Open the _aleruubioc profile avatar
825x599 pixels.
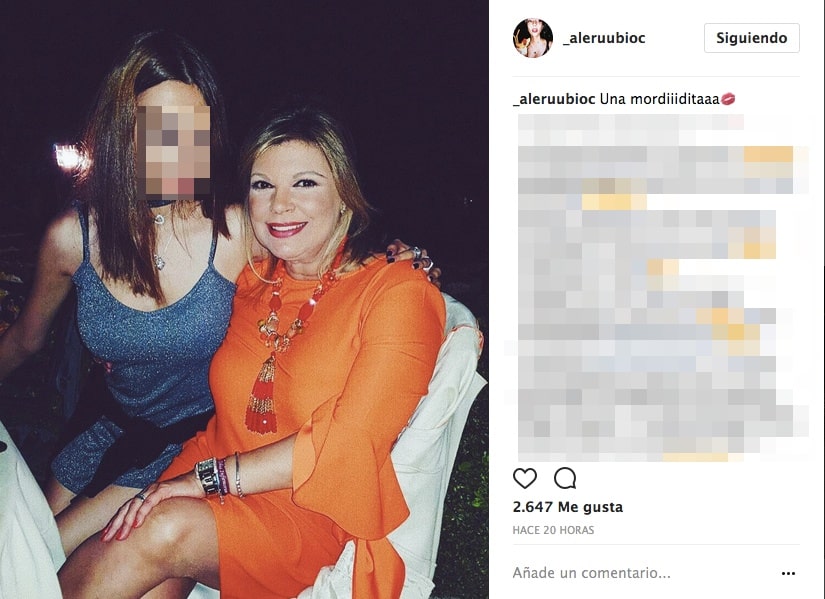532,38
